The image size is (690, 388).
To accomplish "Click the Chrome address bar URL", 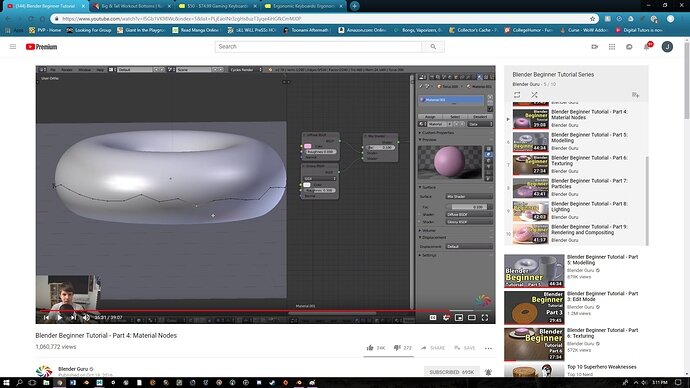I will pyautogui.click(x=182, y=19).
